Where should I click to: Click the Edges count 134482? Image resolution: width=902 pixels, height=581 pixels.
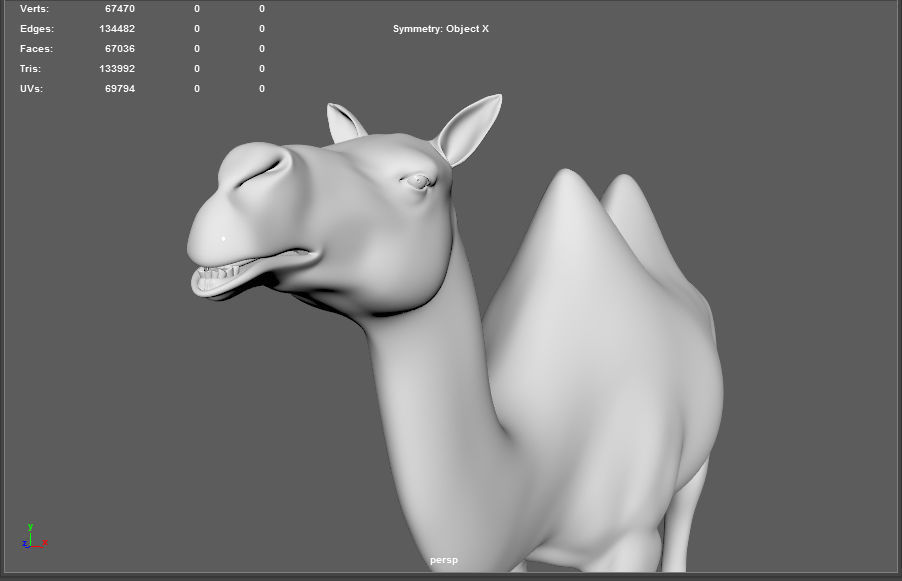pyautogui.click(x=117, y=29)
